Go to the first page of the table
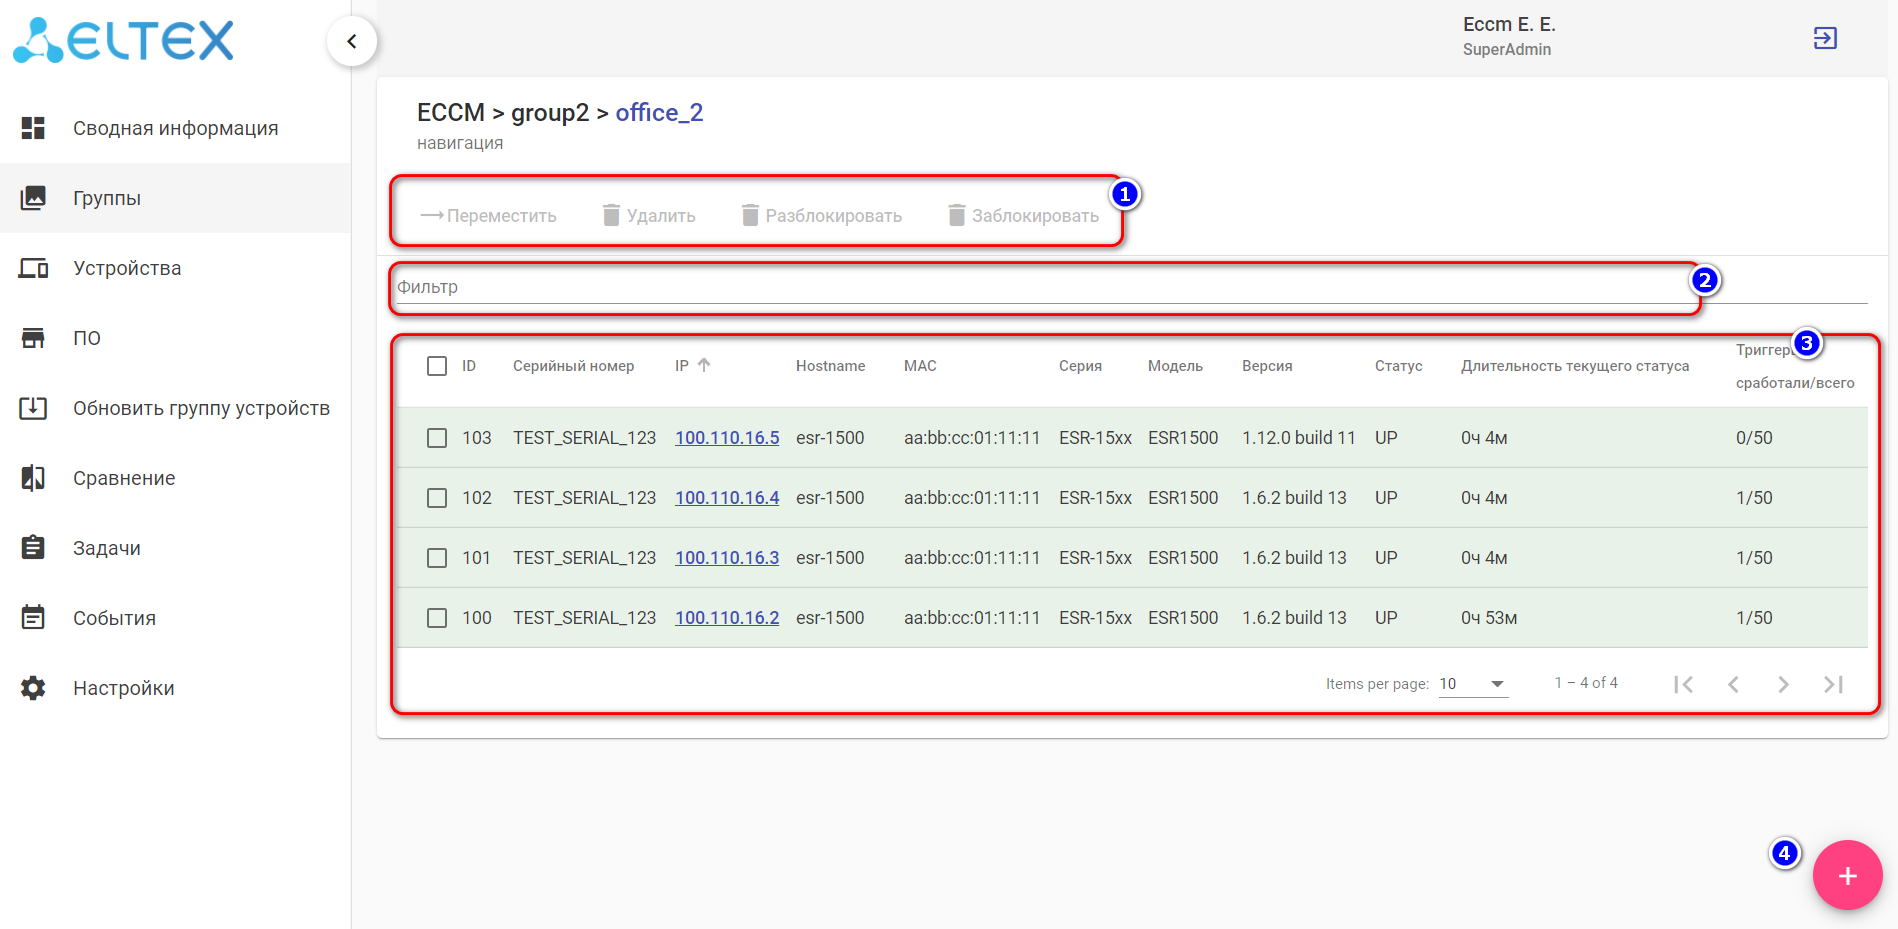Screen dimensions: 1898x929 (x=1684, y=684)
